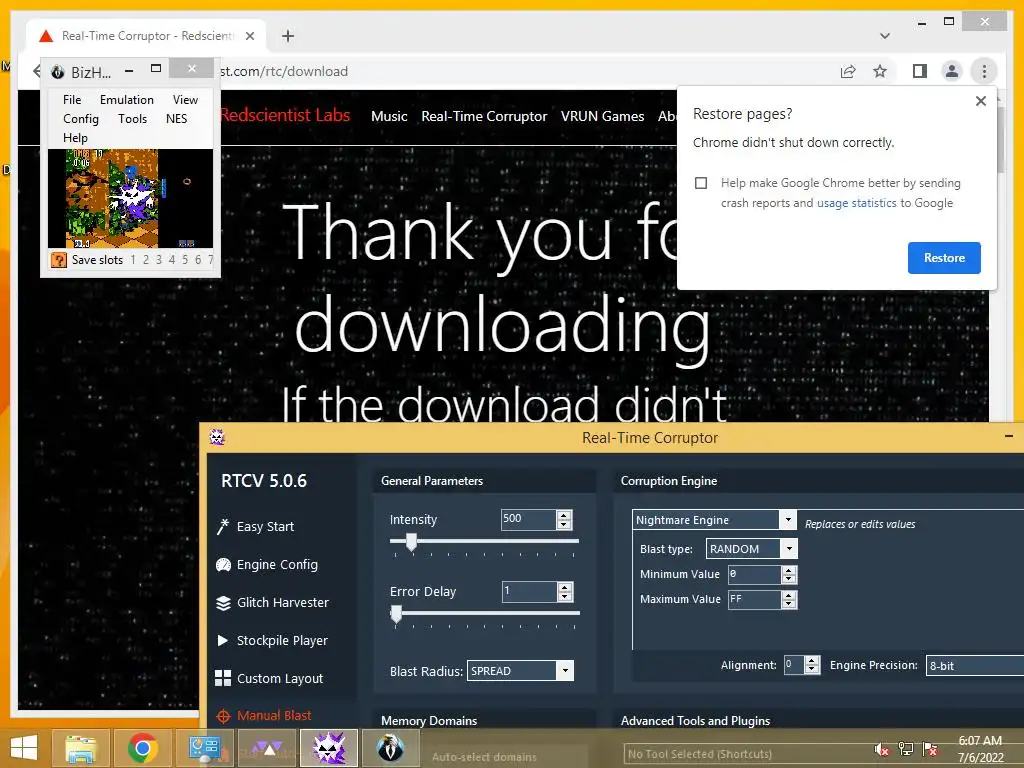Open Windows Start button

24,748
